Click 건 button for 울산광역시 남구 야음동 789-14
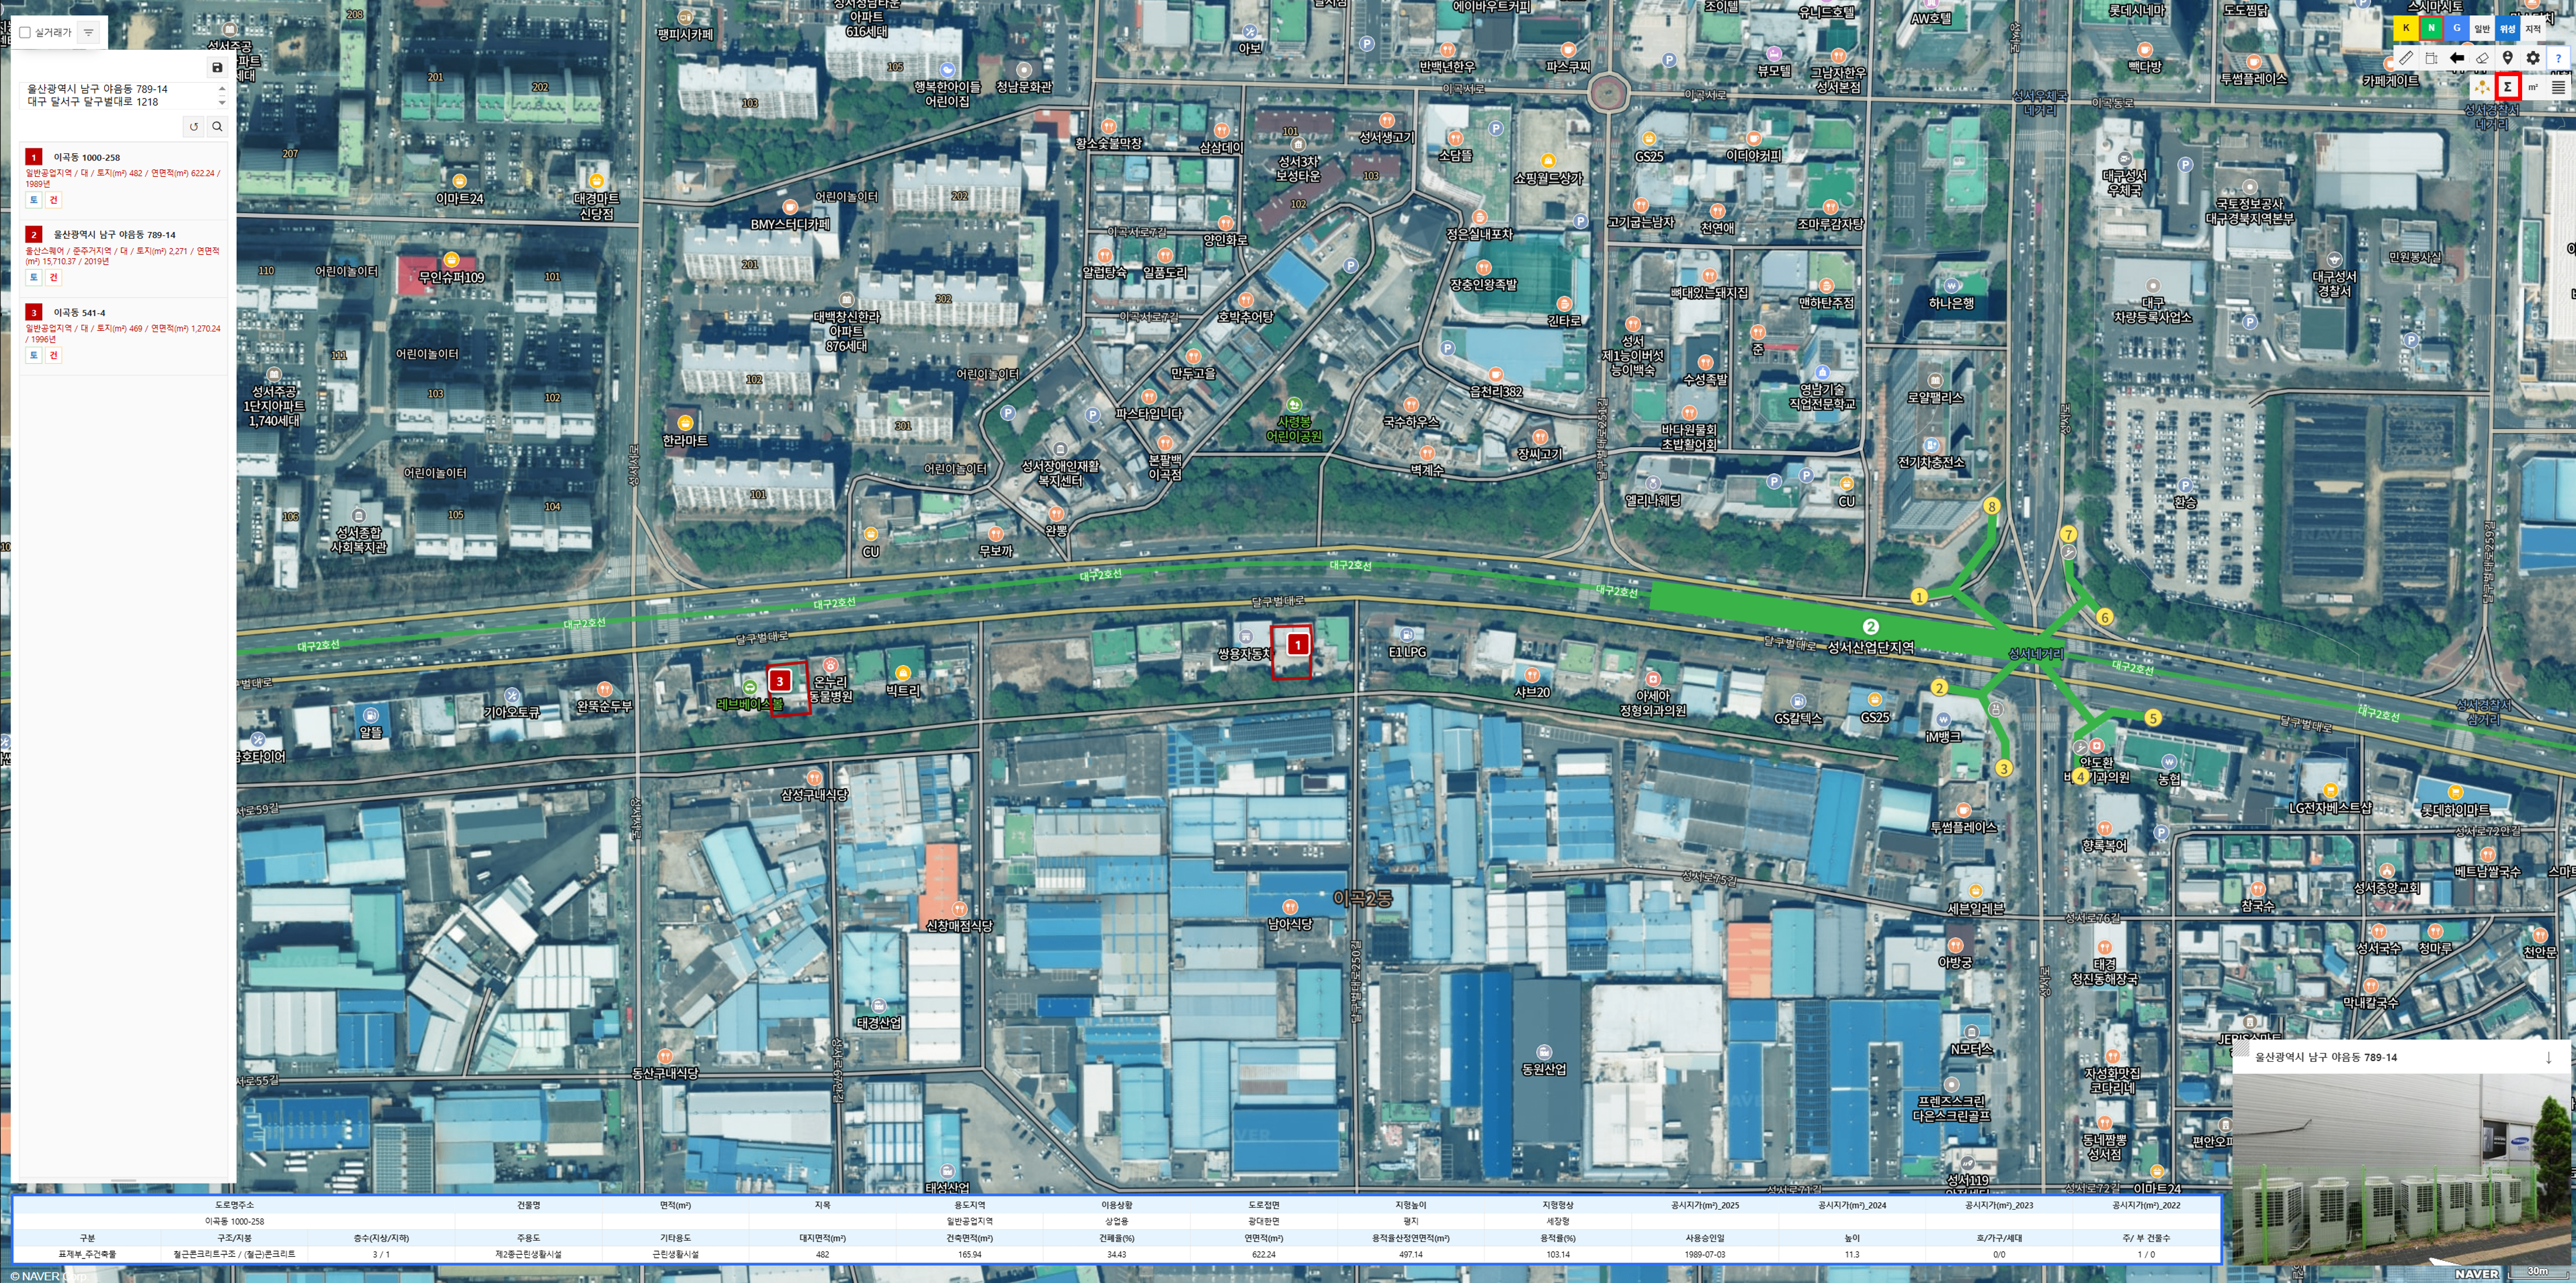Screen dimensions: 2576x1283 [x=54, y=277]
